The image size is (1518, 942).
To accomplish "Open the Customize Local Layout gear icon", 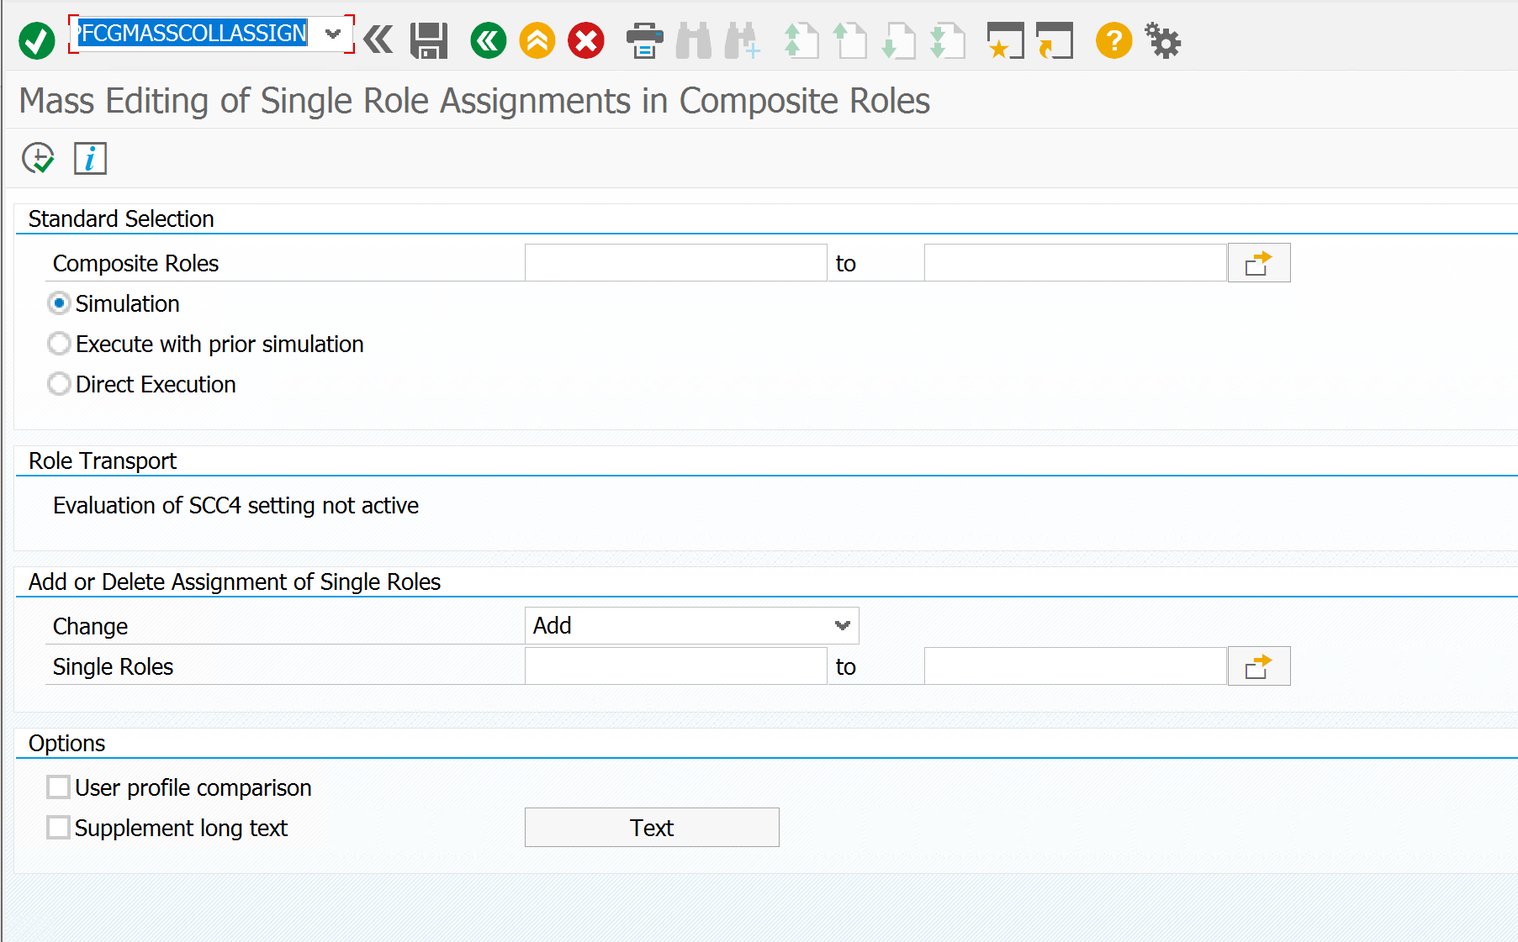I will click(1162, 41).
